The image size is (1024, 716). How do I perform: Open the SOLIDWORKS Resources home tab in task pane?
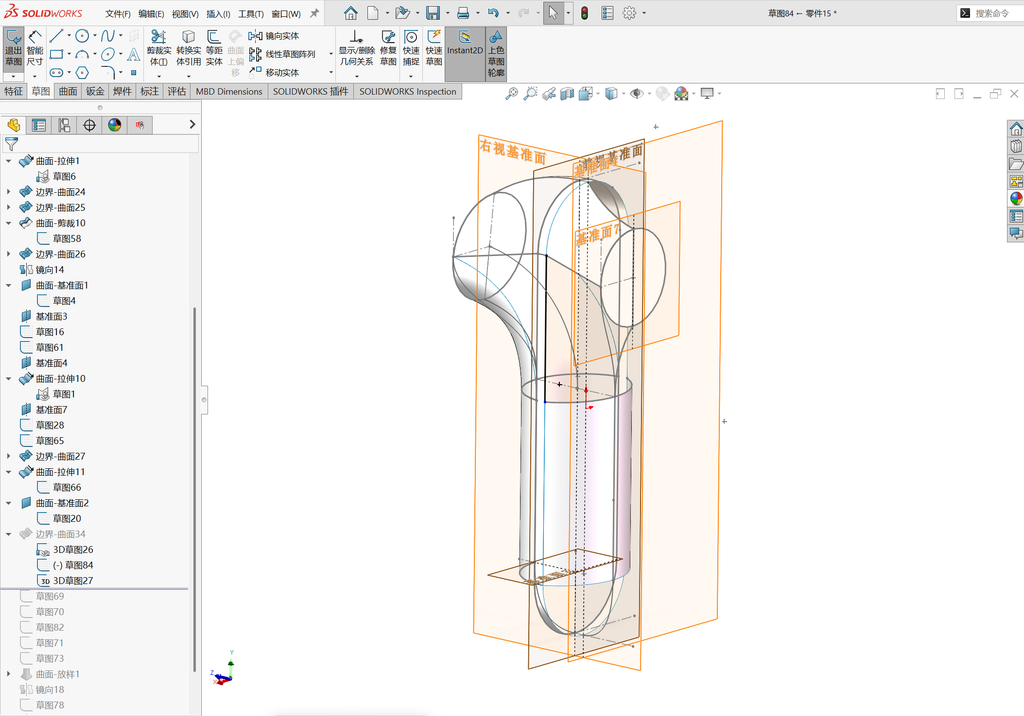1016,128
